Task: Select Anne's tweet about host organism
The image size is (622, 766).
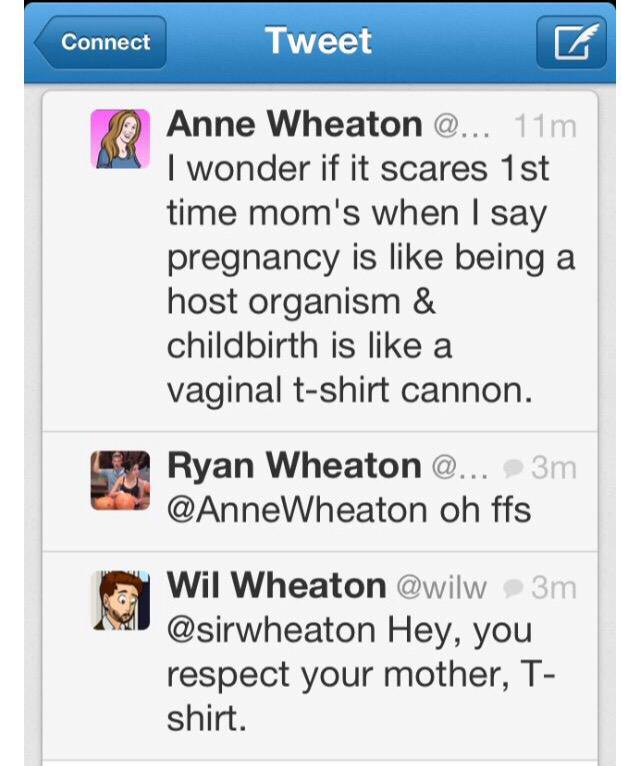Action: click(370, 279)
